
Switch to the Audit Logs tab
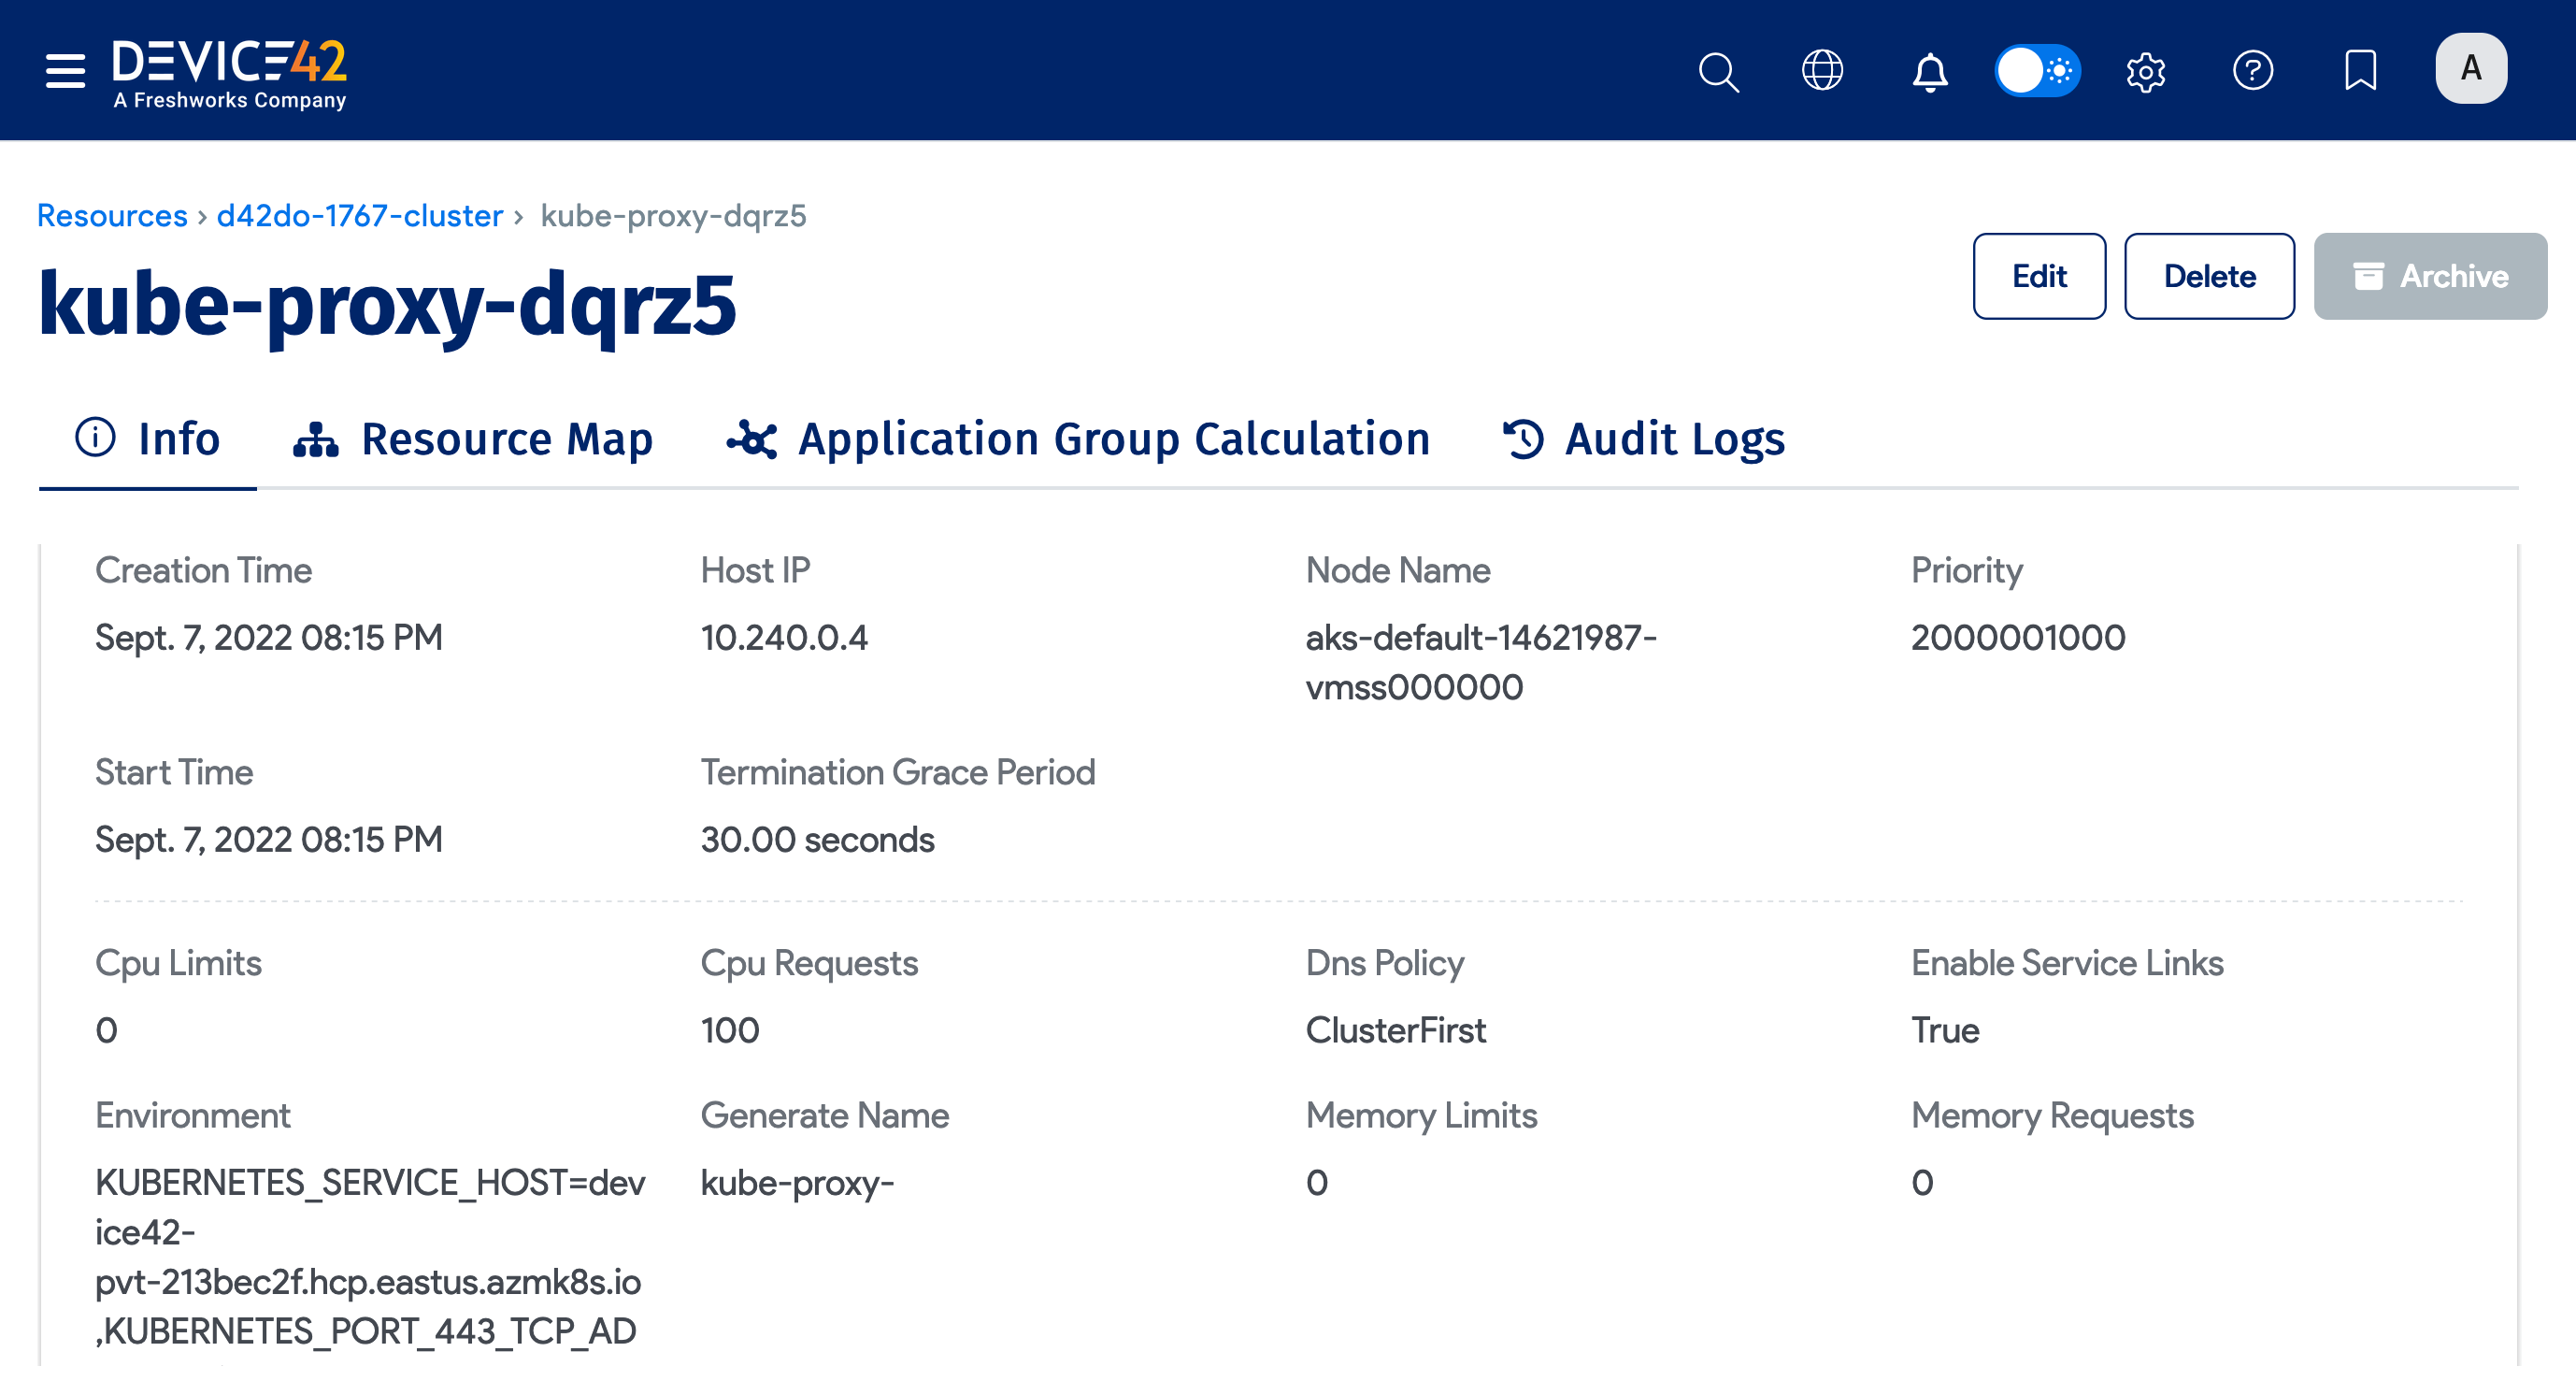coord(1643,439)
